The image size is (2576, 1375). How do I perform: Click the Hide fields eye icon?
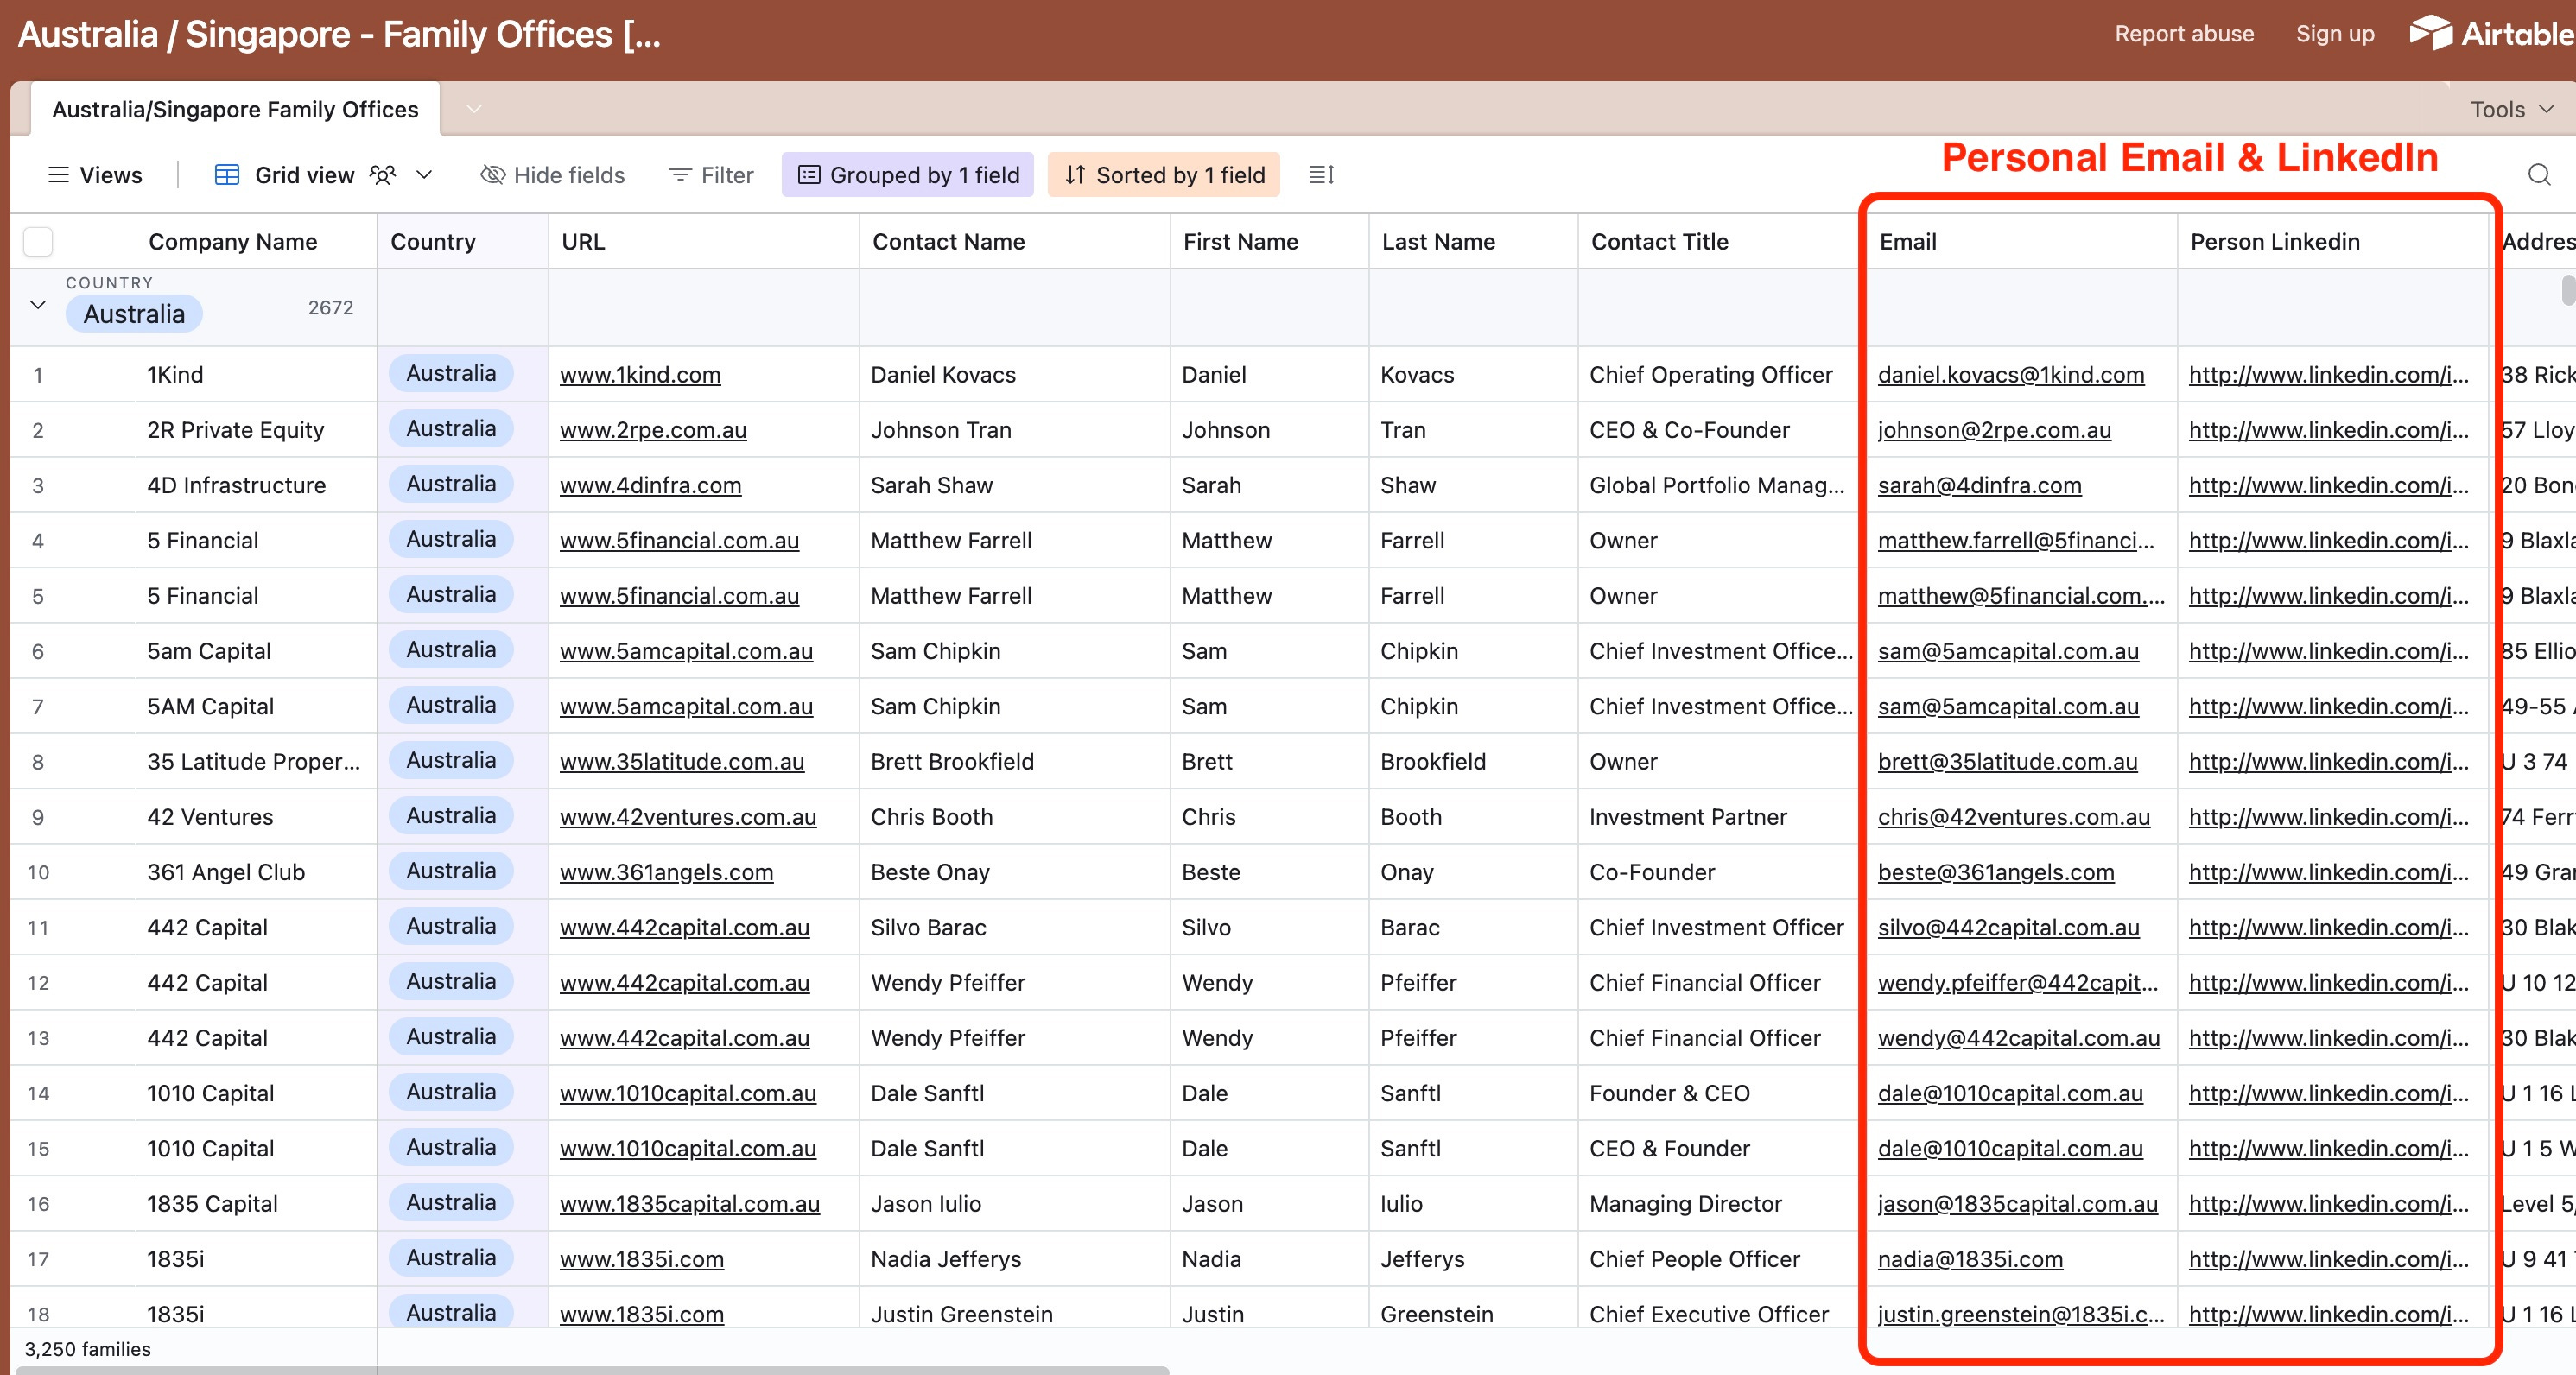[x=492, y=175]
